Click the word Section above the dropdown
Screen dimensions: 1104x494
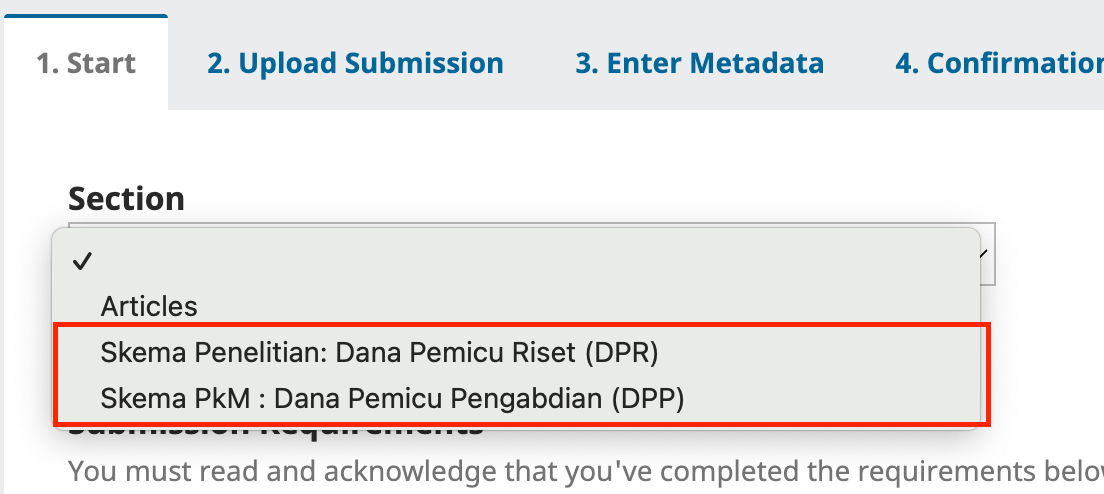point(126,198)
